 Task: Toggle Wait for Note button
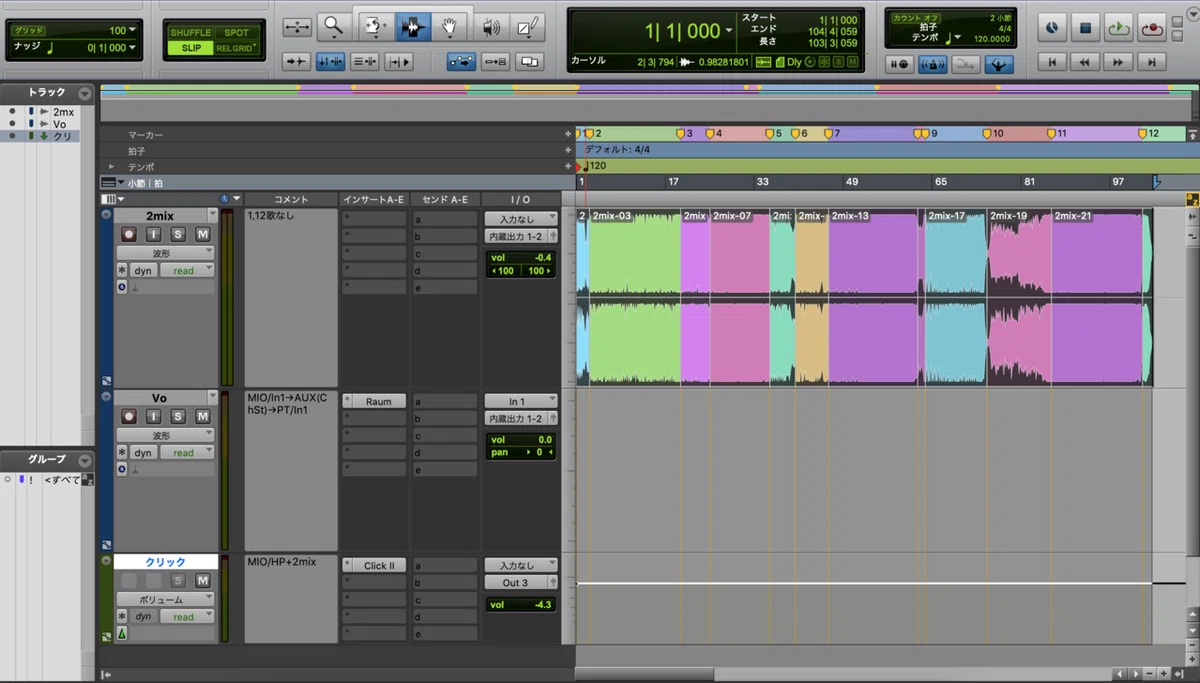pyautogui.click(x=899, y=64)
